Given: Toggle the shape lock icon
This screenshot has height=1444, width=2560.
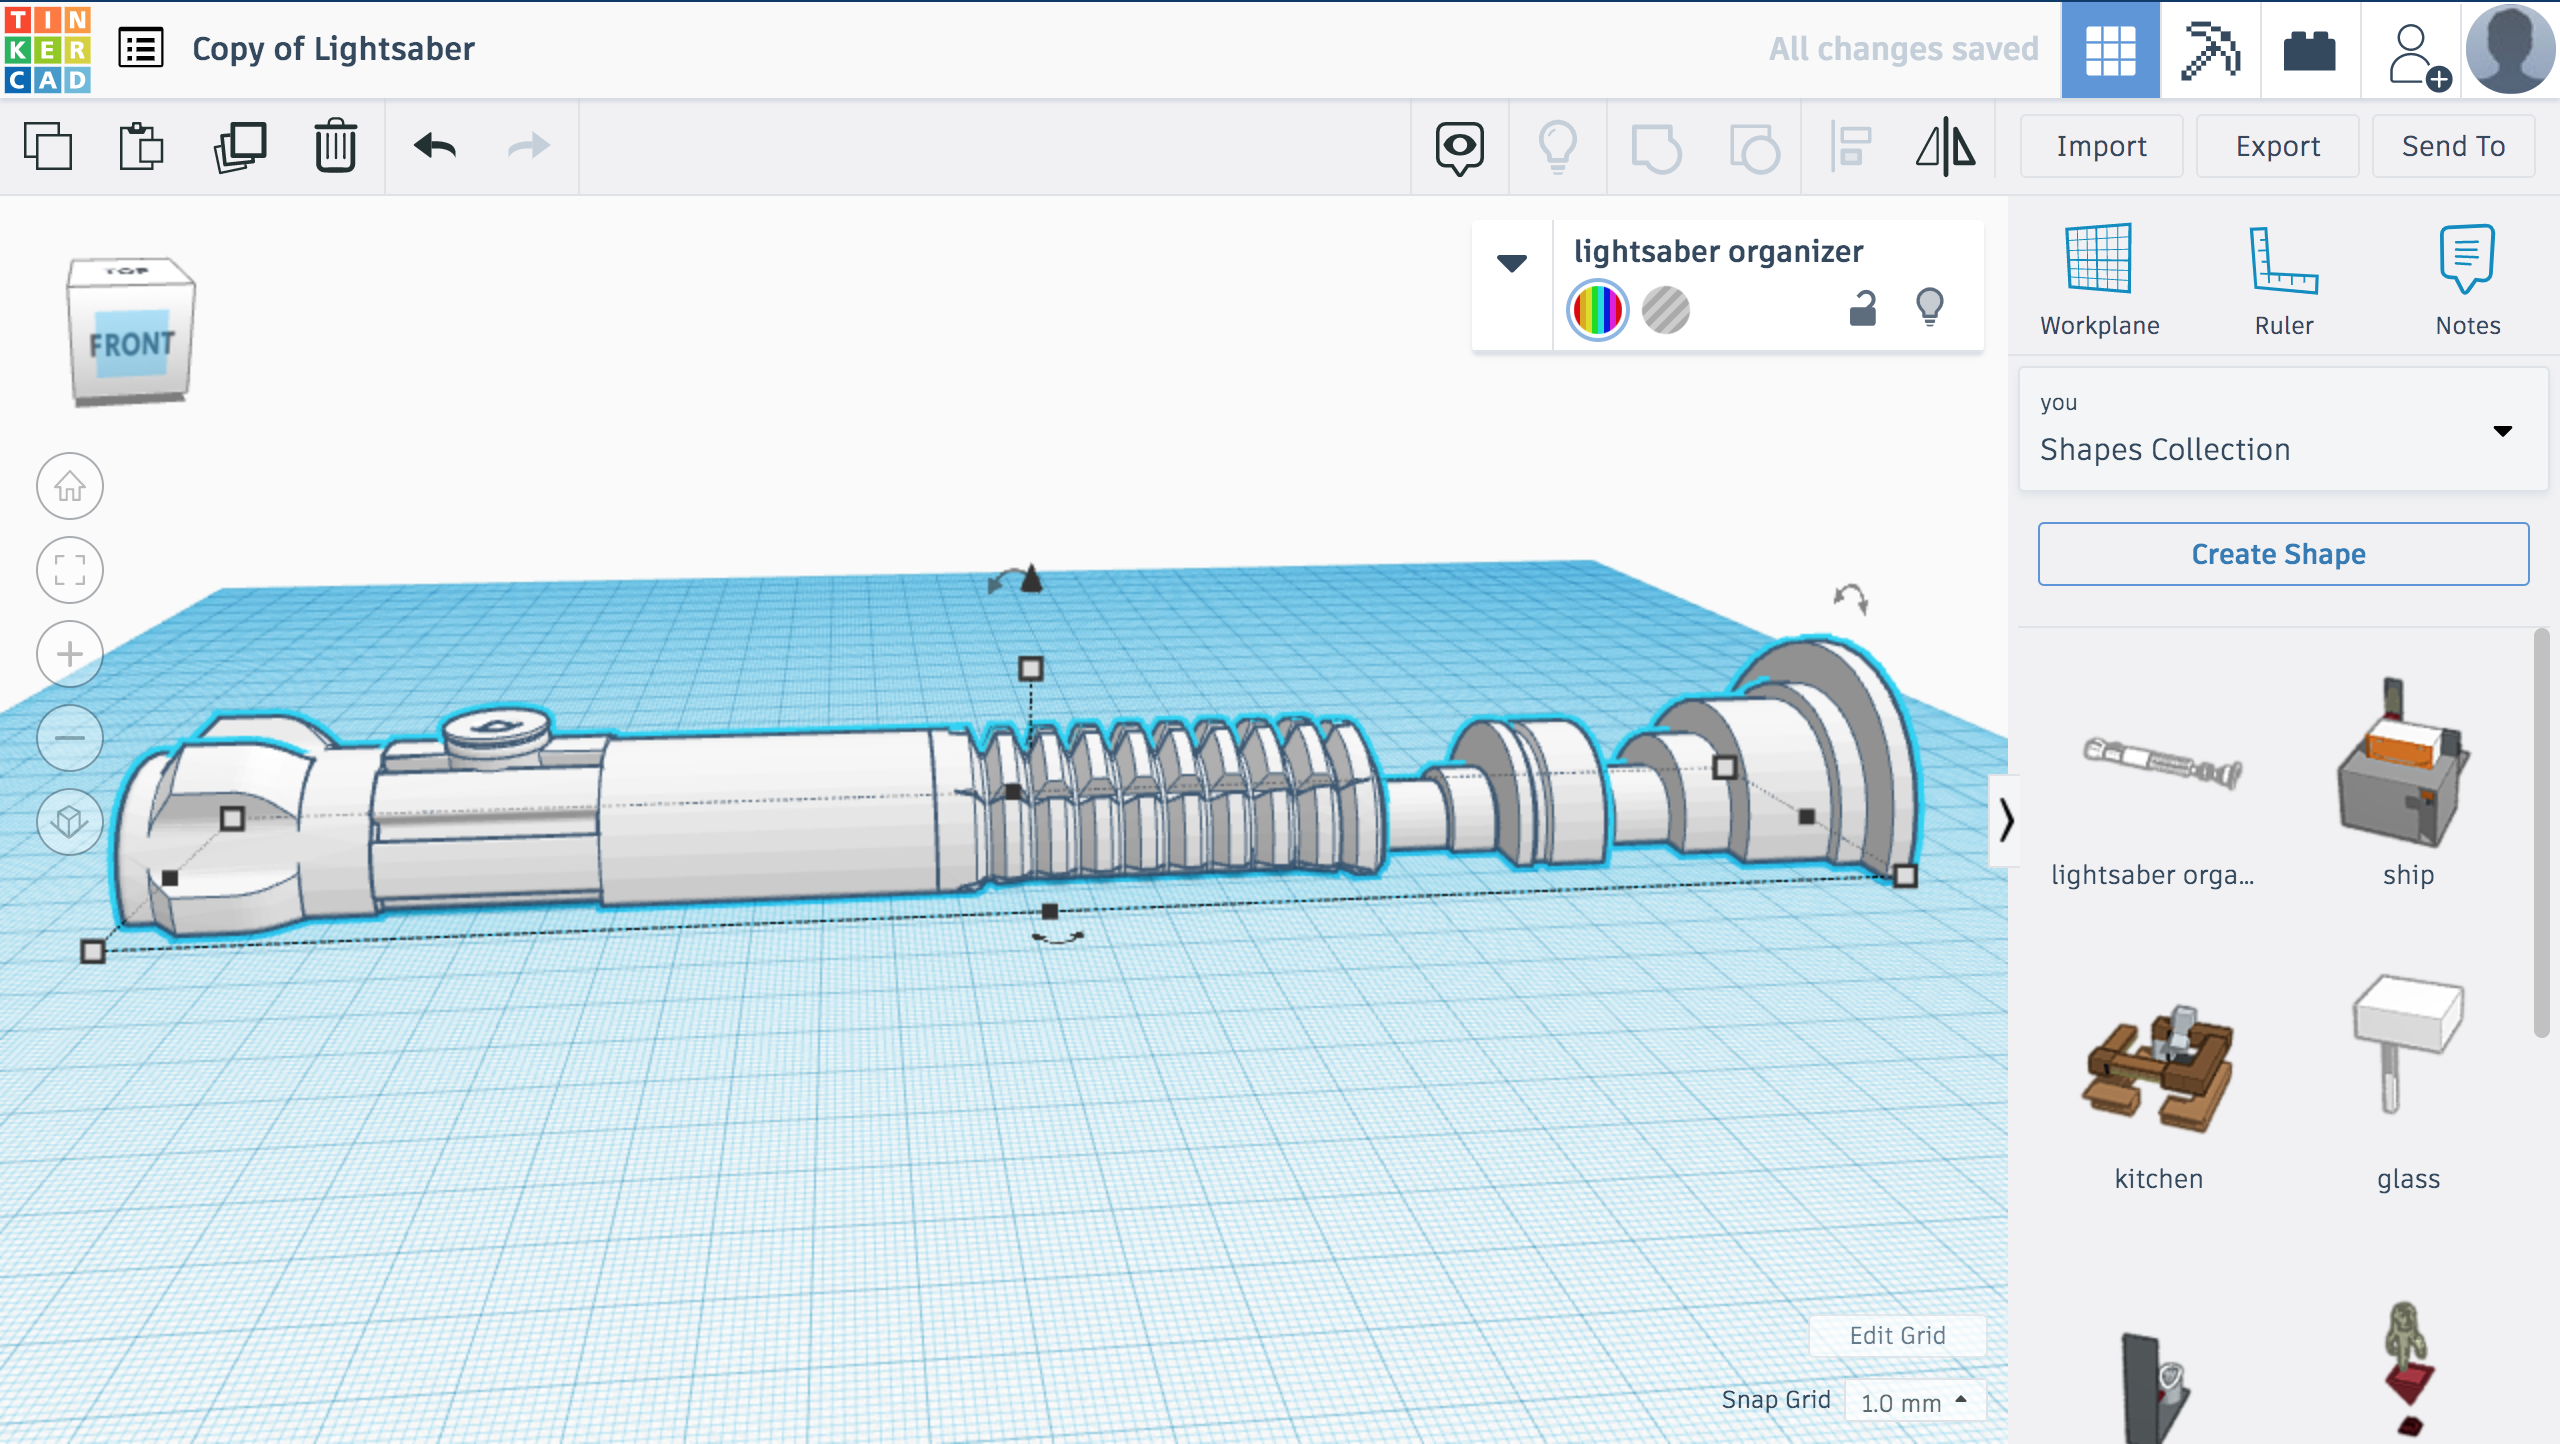Looking at the screenshot, I should point(1863,308).
